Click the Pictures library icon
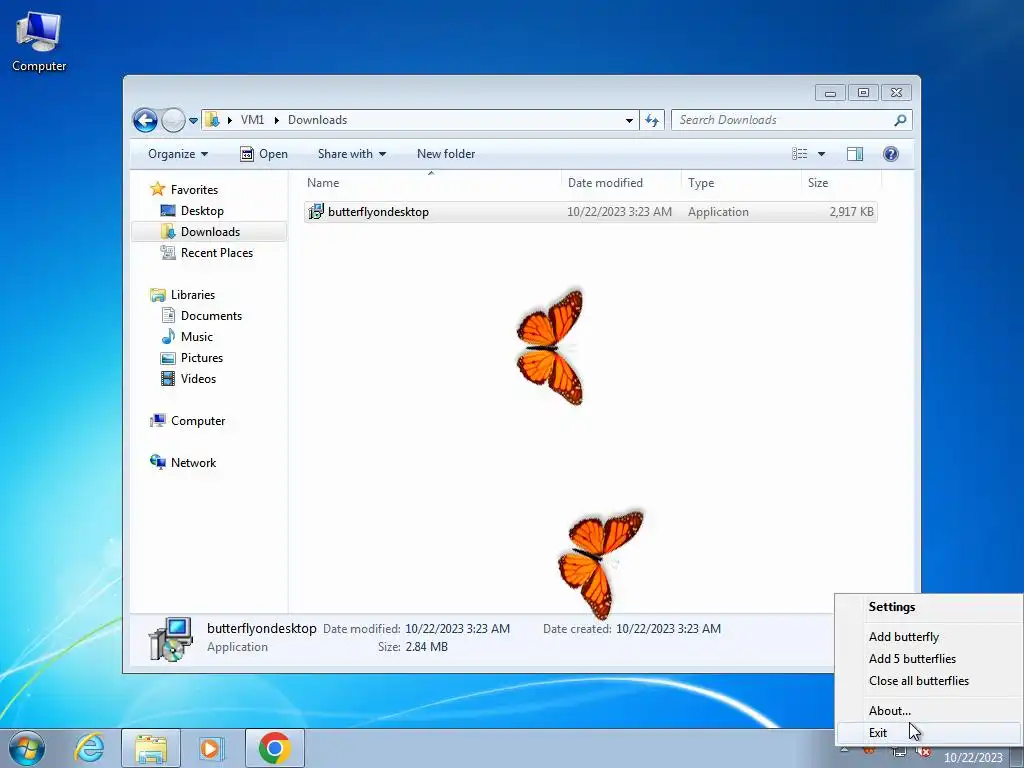Screen dimensions: 1024x768 pyautogui.click(x=168, y=358)
